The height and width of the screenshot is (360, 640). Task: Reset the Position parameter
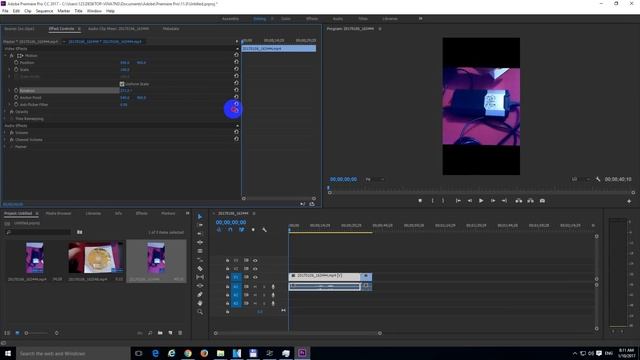[x=236, y=62]
